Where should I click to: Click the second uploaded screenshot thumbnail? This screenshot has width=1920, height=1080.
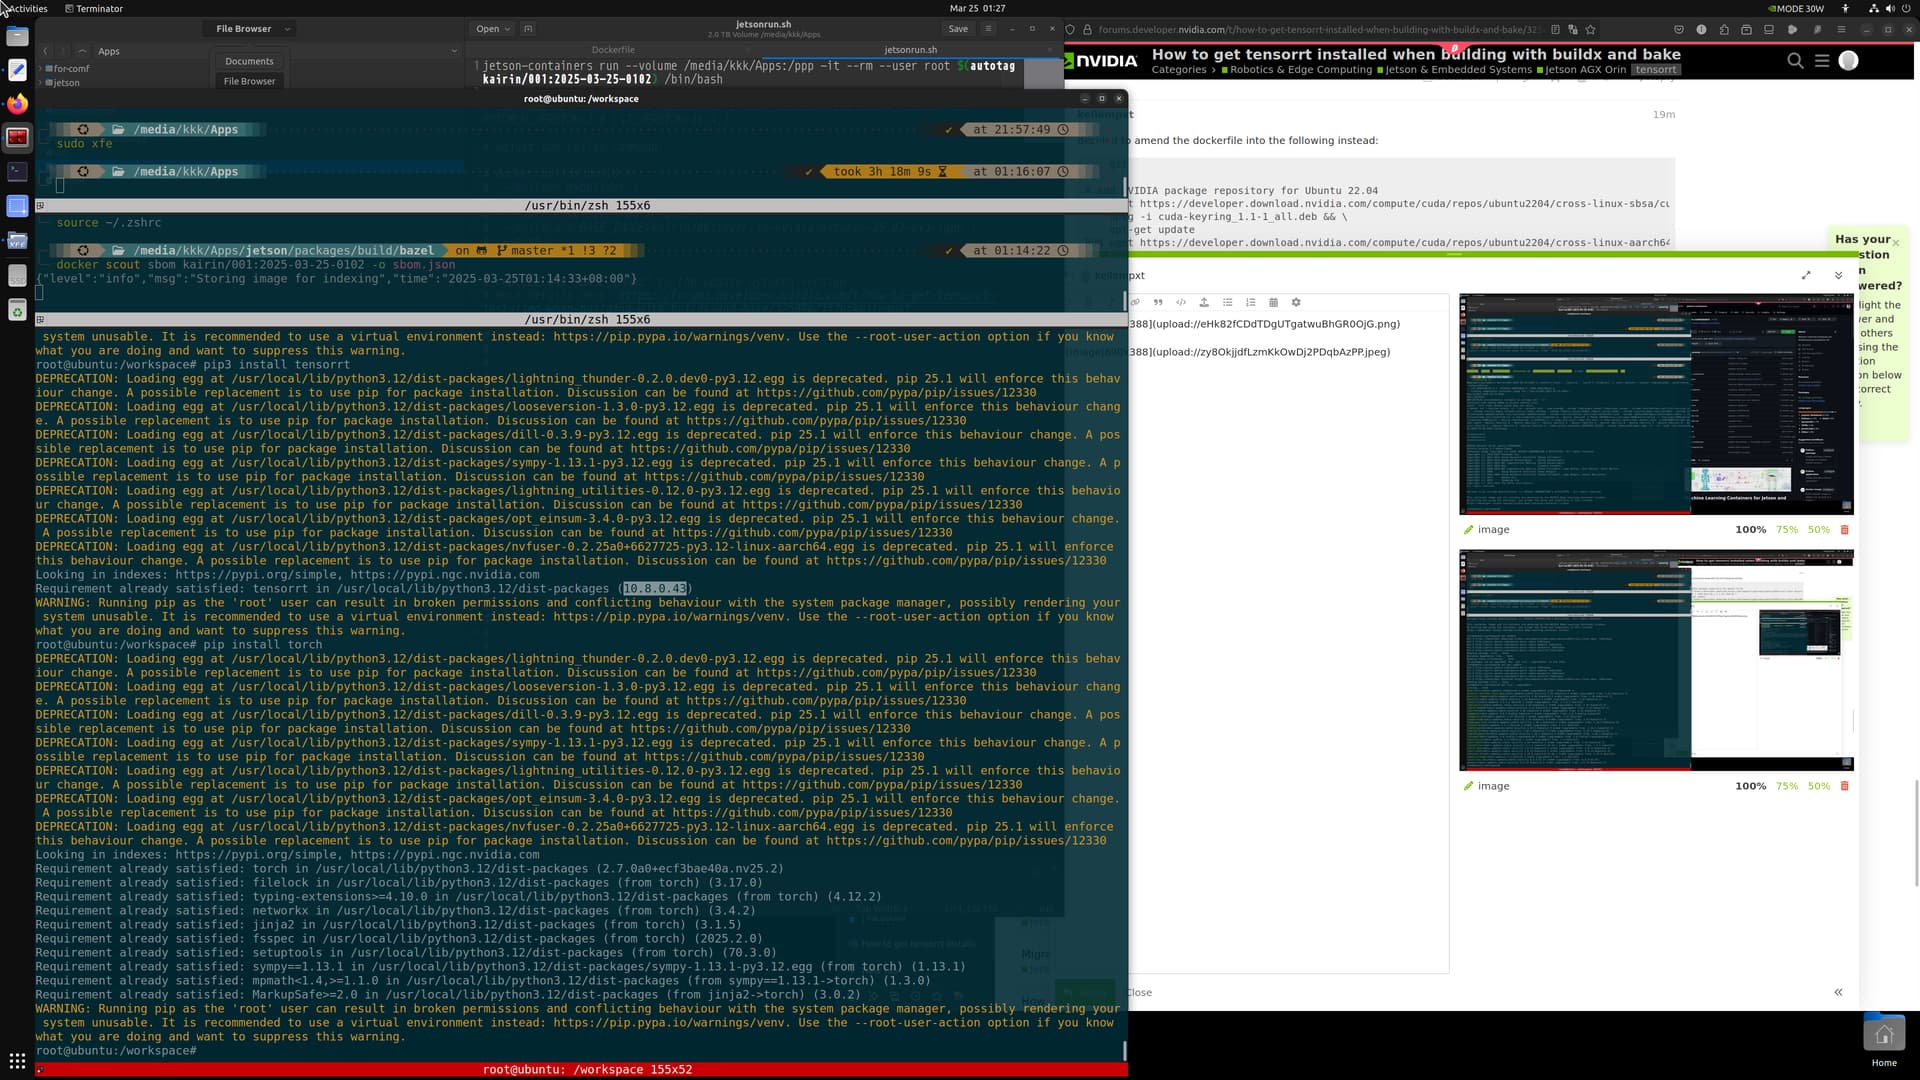coord(1656,660)
